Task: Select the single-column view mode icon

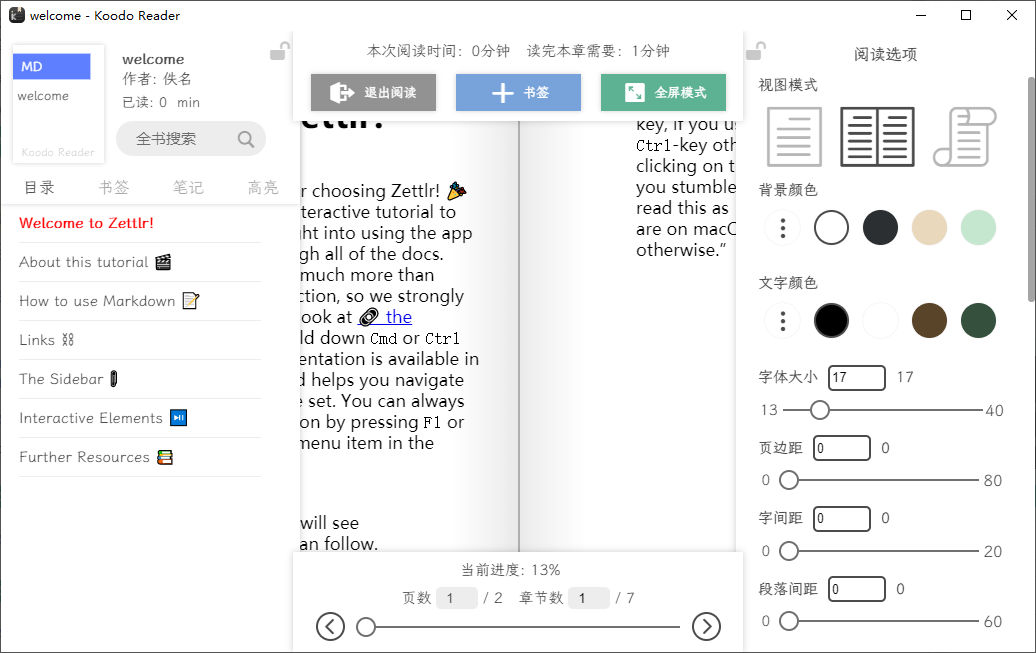Action: pyautogui.click(x=793, y=136)
